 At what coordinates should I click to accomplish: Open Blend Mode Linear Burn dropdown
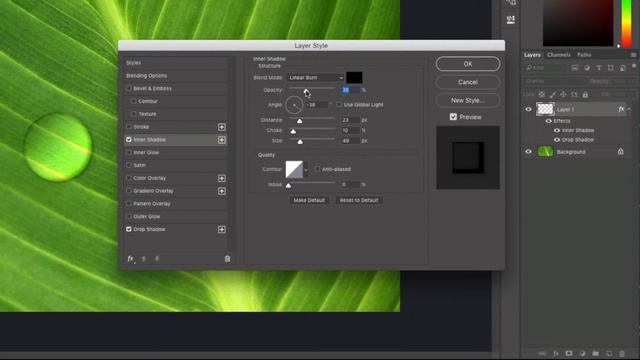click(316, 78)
